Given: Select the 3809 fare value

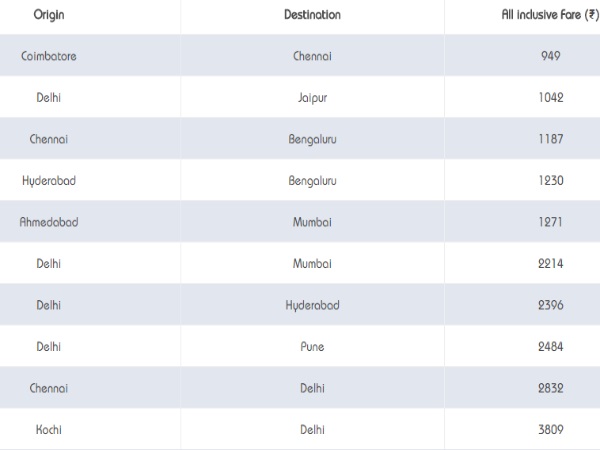Looking at the screenshot, I should 550,430.
